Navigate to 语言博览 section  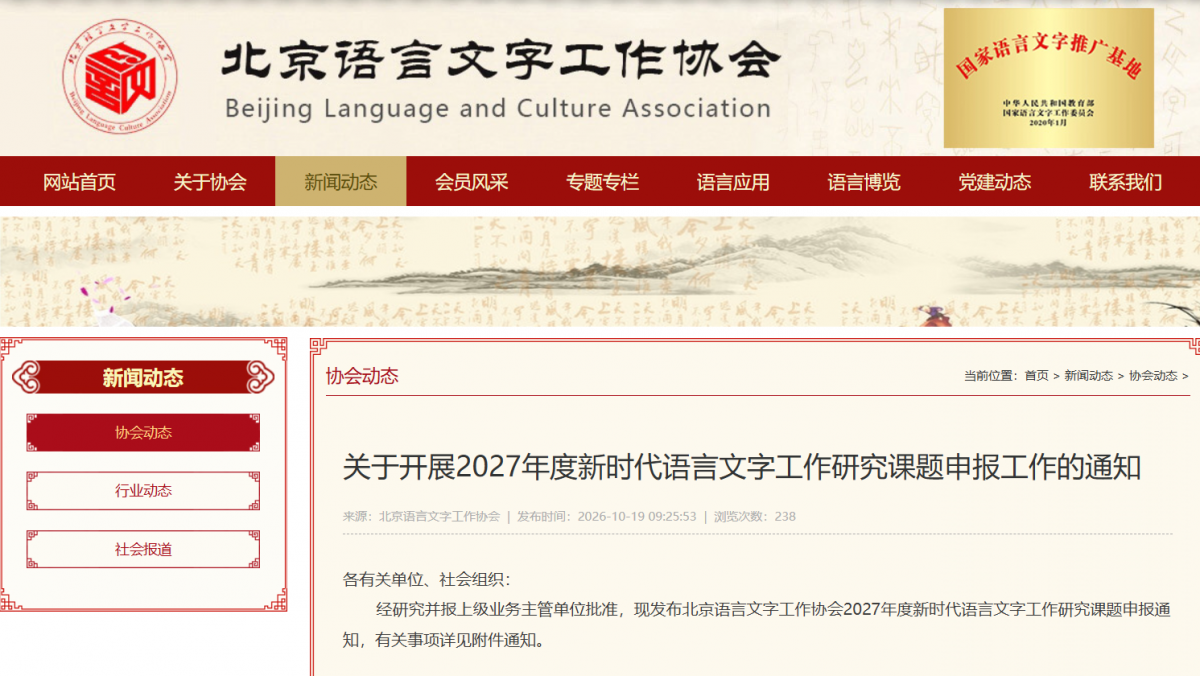tap(864, 182)
